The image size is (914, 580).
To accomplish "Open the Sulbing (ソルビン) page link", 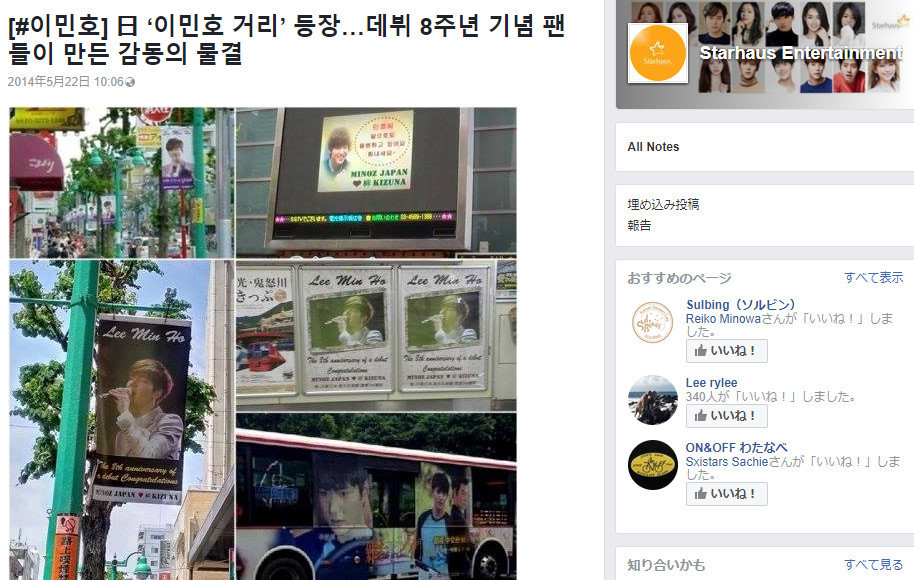I will (x=740, y=305).
